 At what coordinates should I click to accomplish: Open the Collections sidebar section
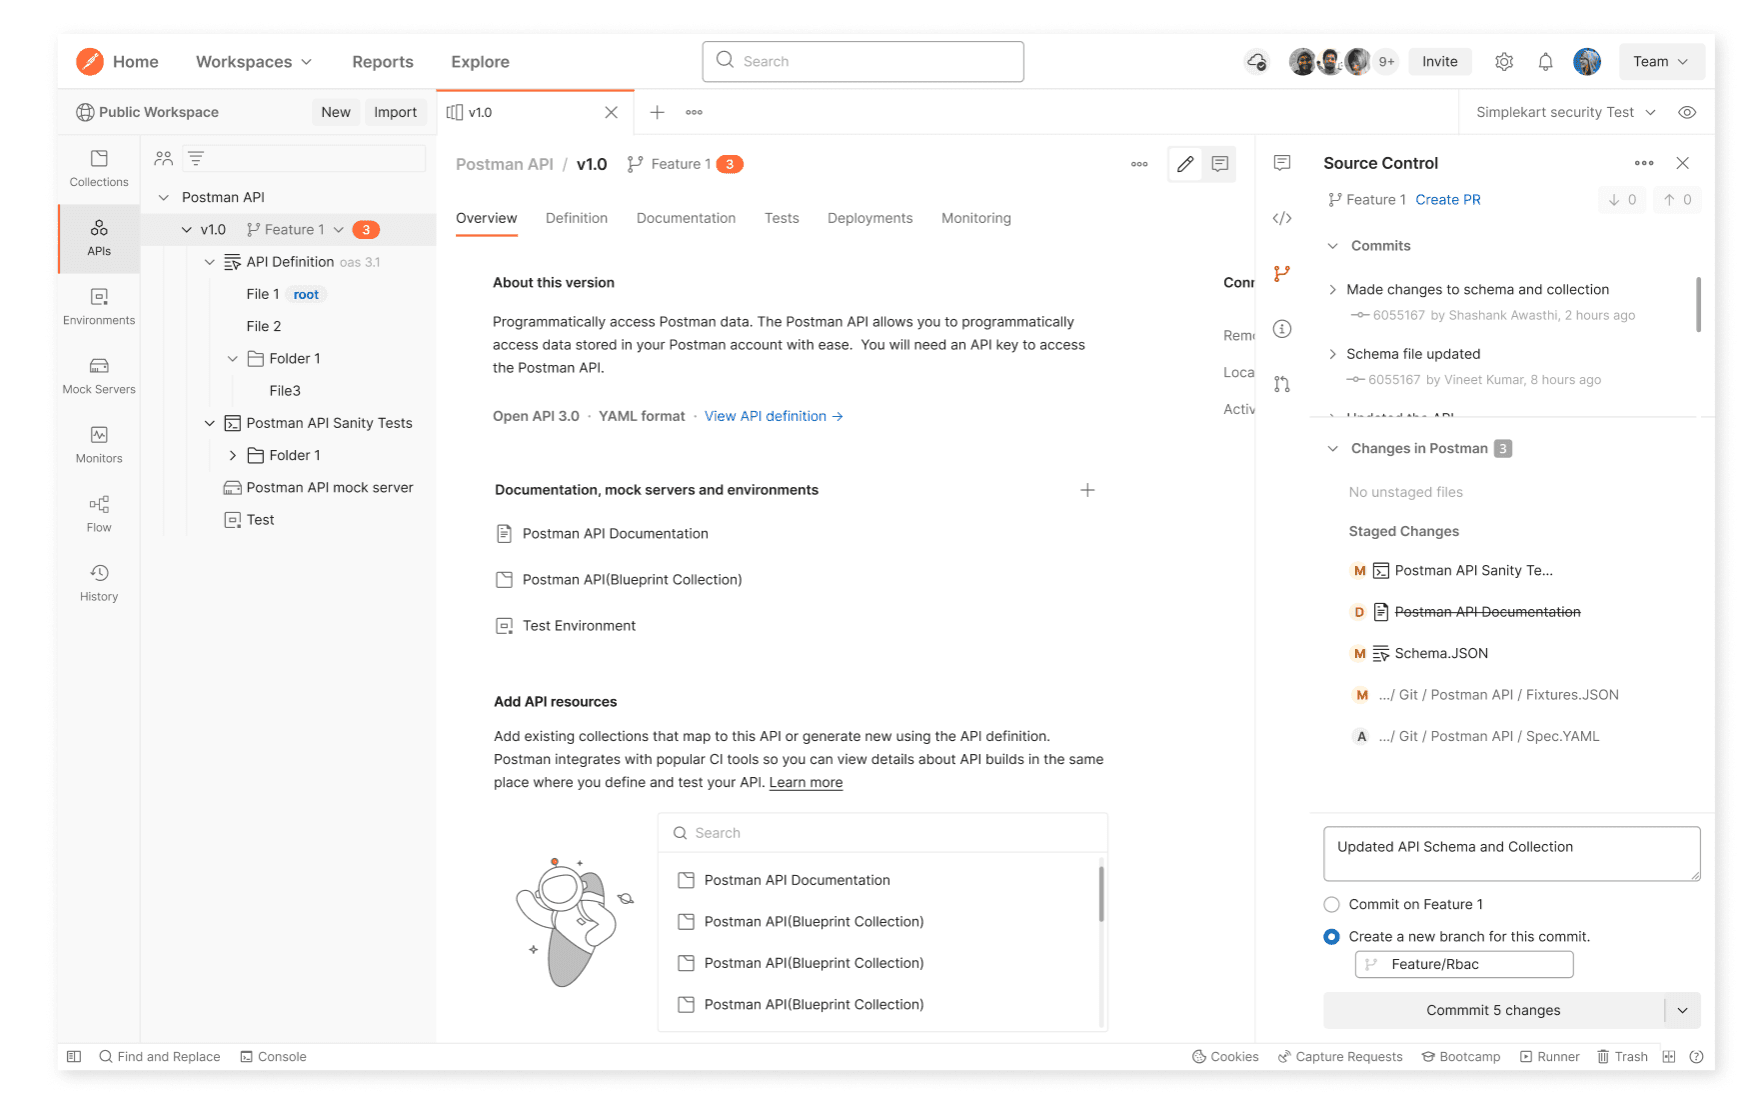pyautogui.click(x=99, y=168)
